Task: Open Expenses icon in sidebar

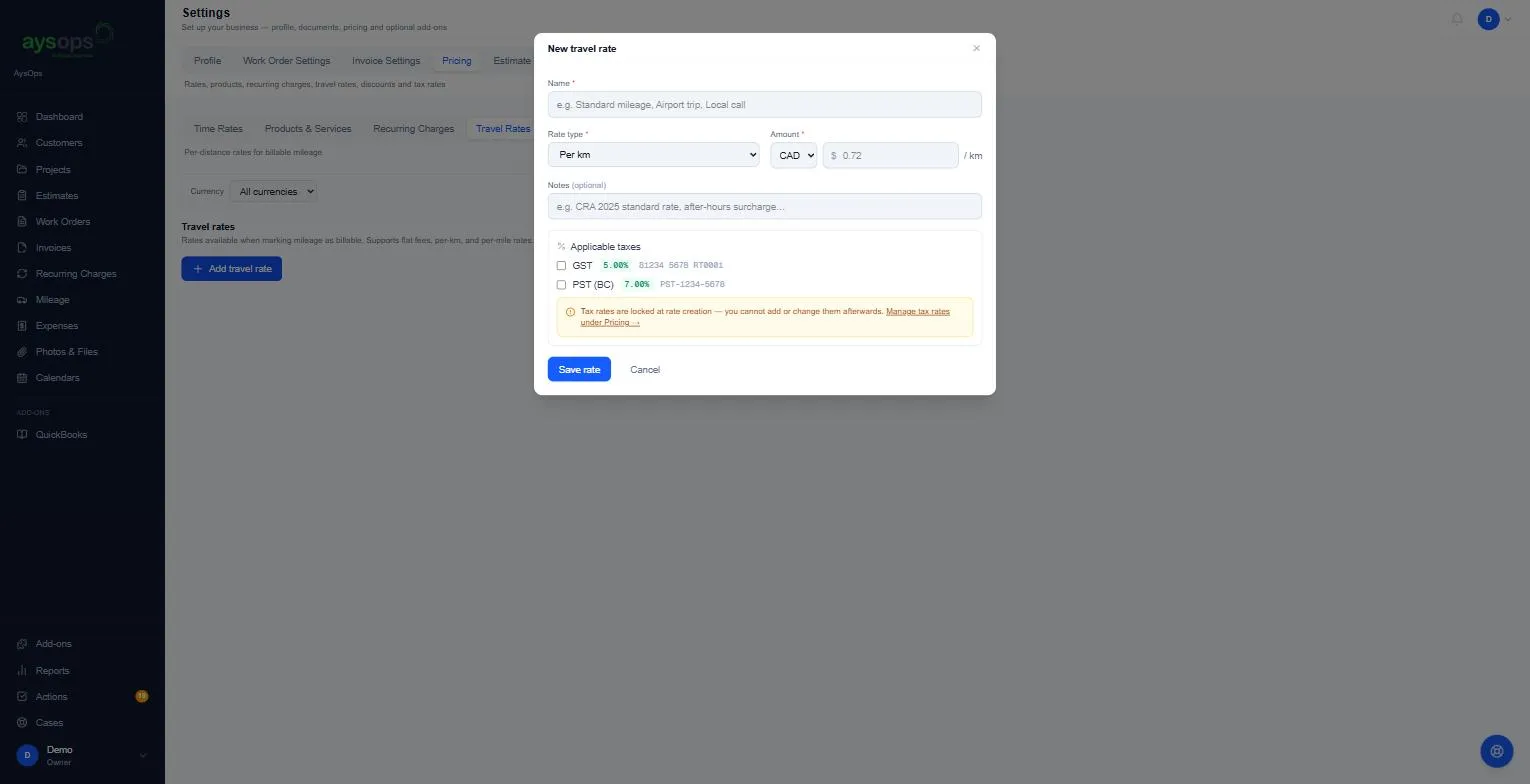Action: click(x=22, y=326)
